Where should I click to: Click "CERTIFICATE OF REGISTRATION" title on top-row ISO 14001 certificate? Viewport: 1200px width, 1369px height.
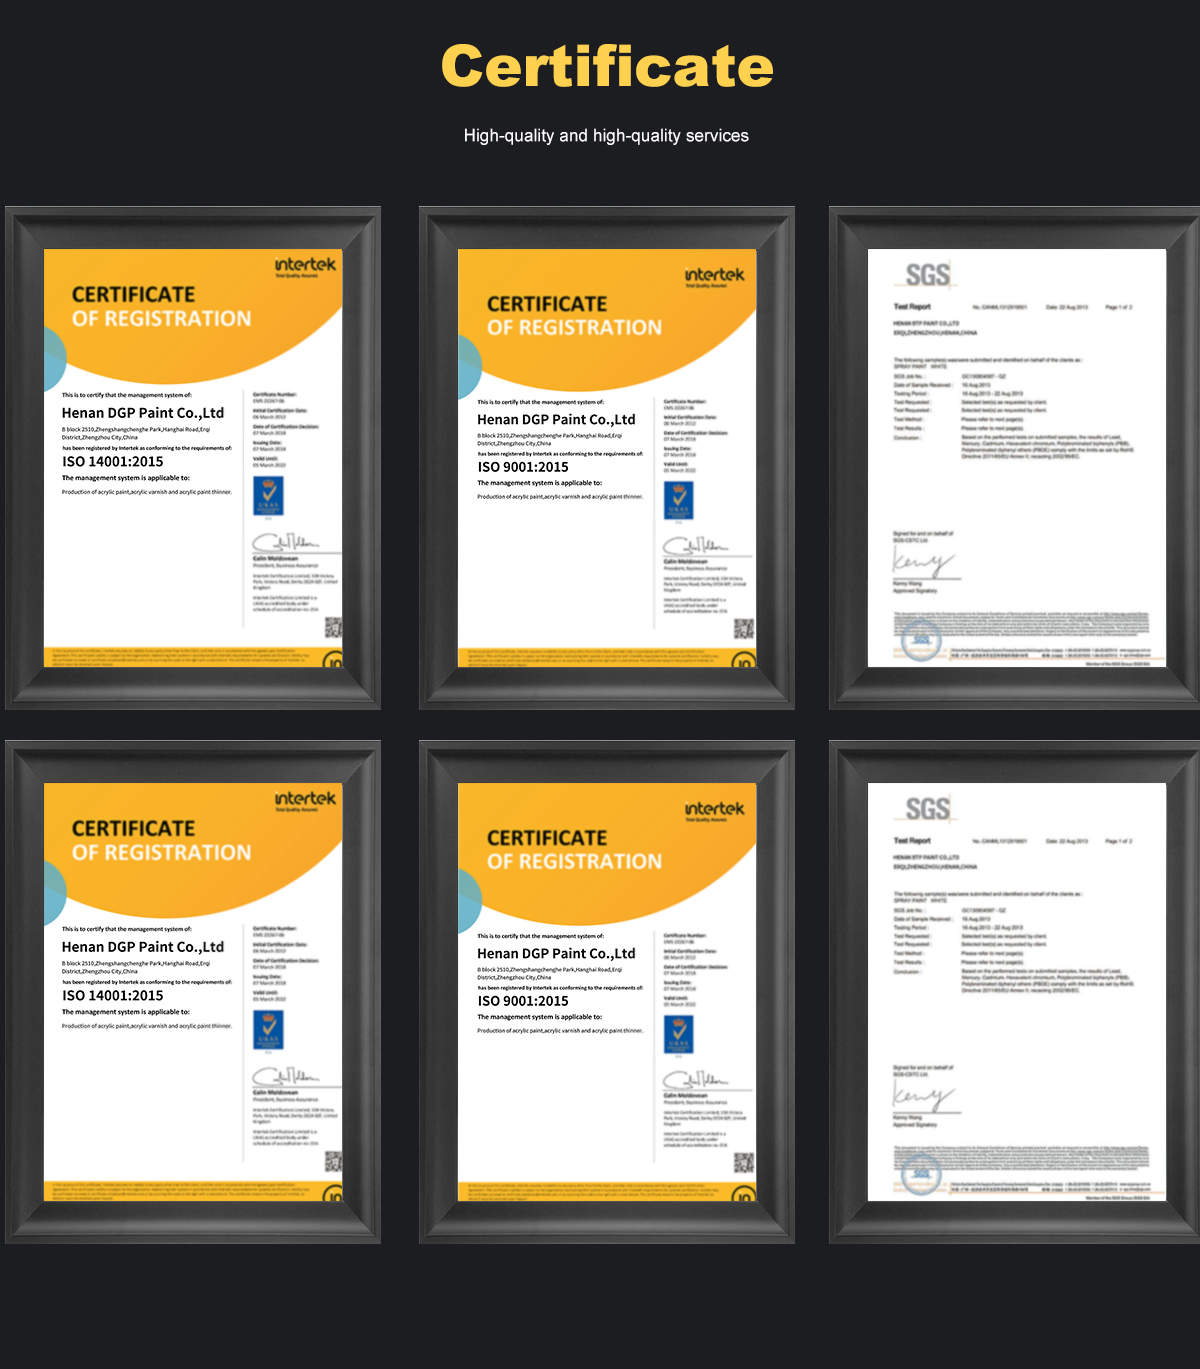tap(161, 307)
